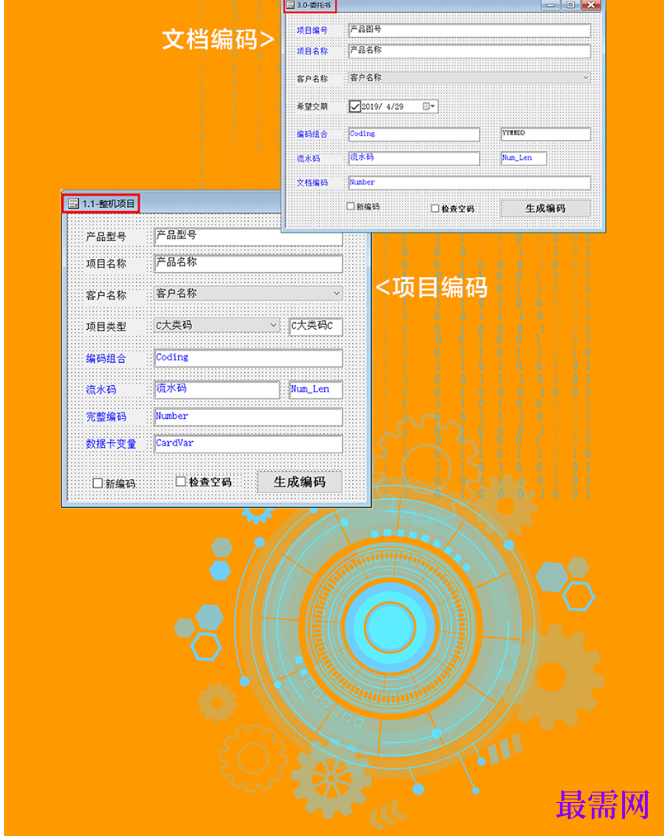Click the 项目编号 field showing 产品图号

(469, 30)
